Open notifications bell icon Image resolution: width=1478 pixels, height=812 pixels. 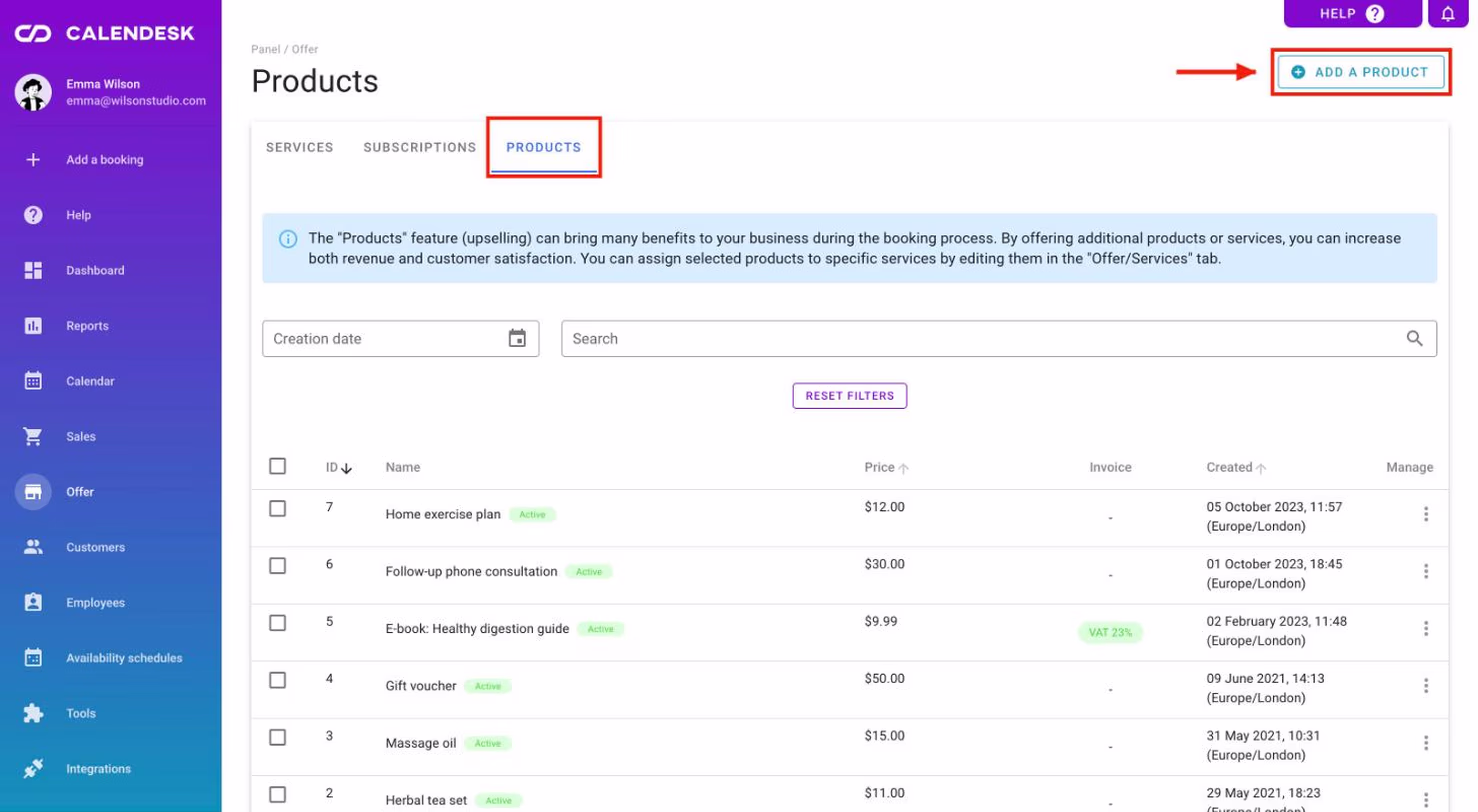click(1448, 13)
